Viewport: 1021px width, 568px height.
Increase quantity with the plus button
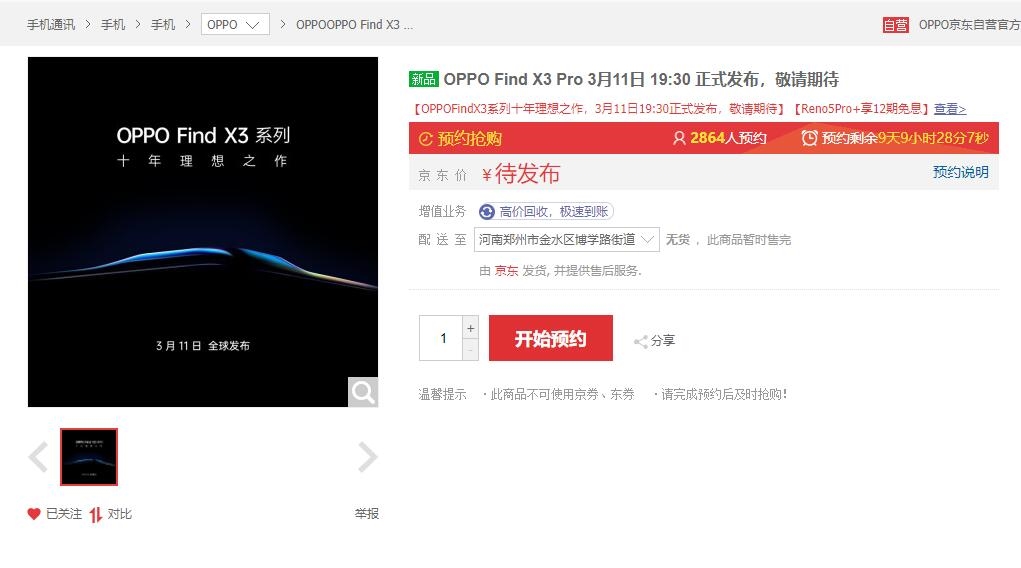[470, 328]
